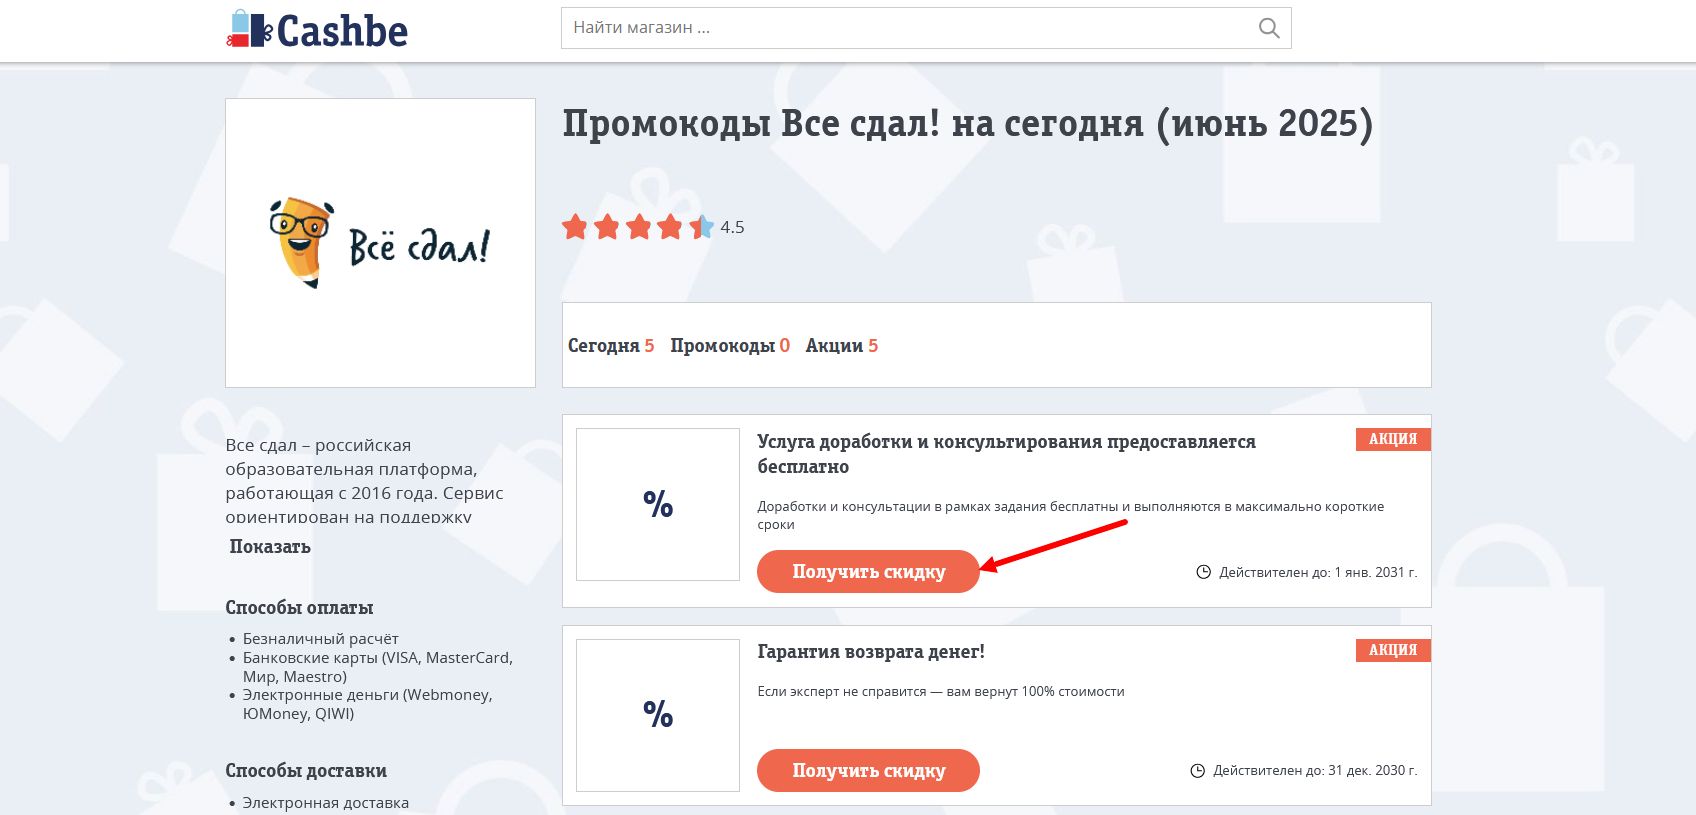The height and width of the screenshot is (815, 1696).
Task: Click 'Электронные деньги' list item
Action: [x=367, y=704]
